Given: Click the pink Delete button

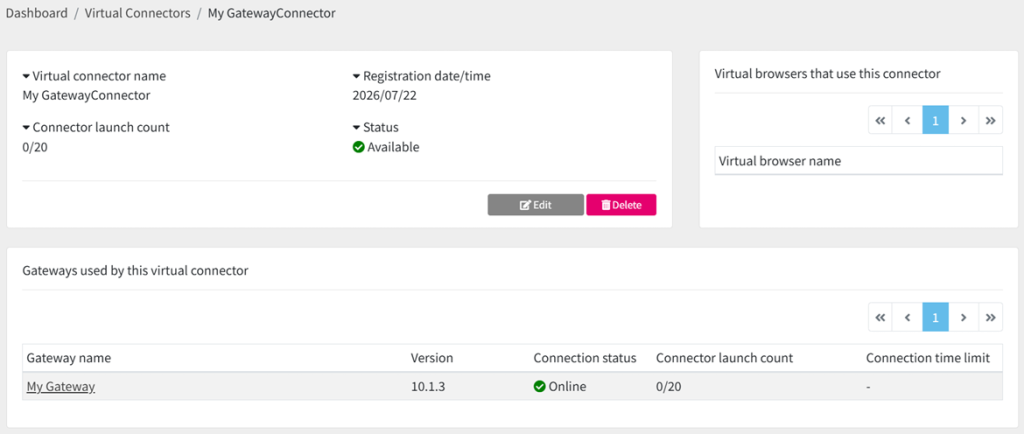Looking at the screenshot, I should click(x=621, y=205).
